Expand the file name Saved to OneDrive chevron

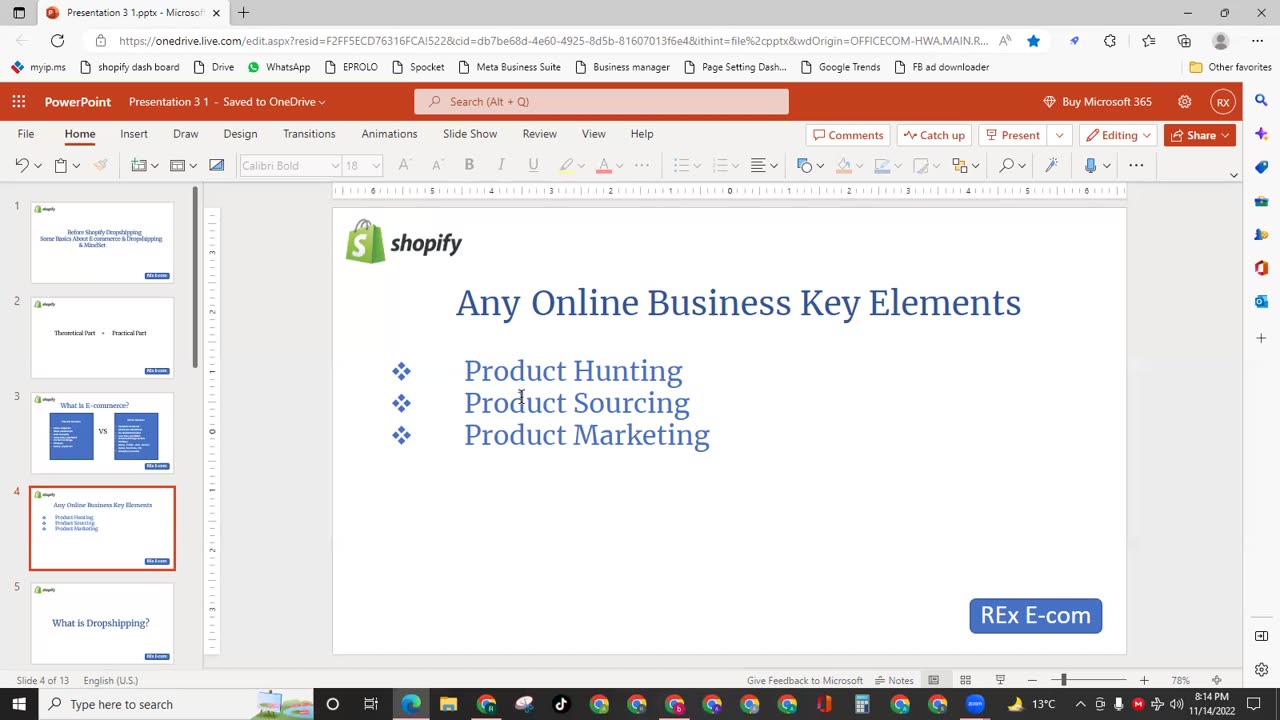322,102
